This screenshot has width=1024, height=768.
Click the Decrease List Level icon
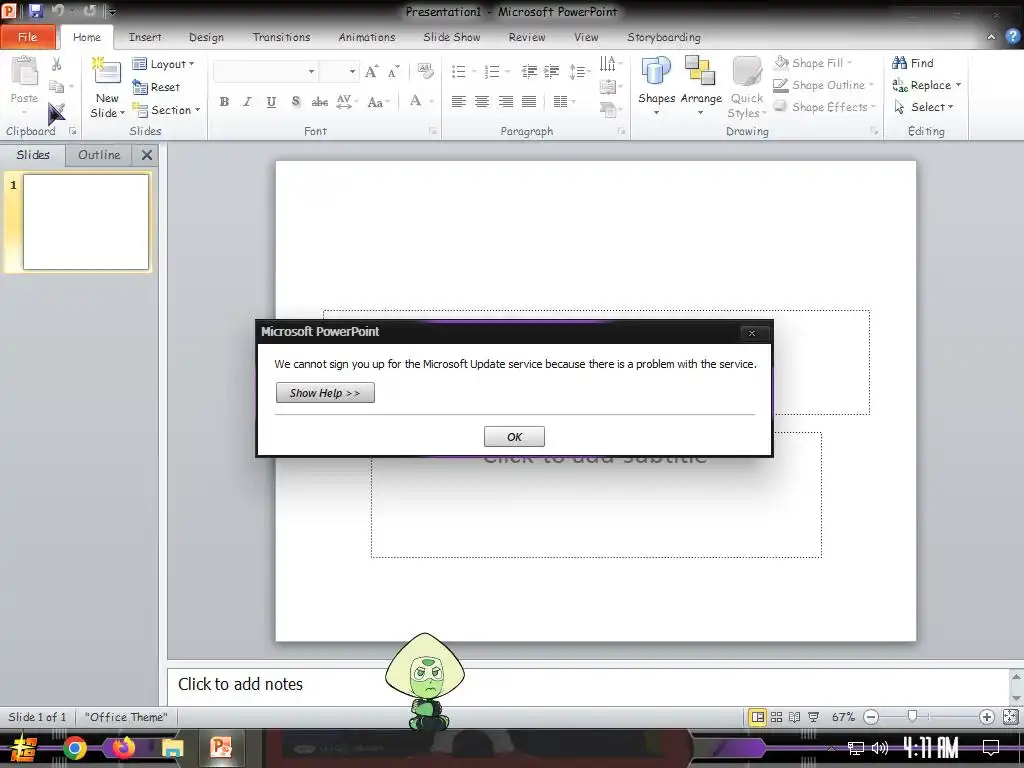click(529, 71)
